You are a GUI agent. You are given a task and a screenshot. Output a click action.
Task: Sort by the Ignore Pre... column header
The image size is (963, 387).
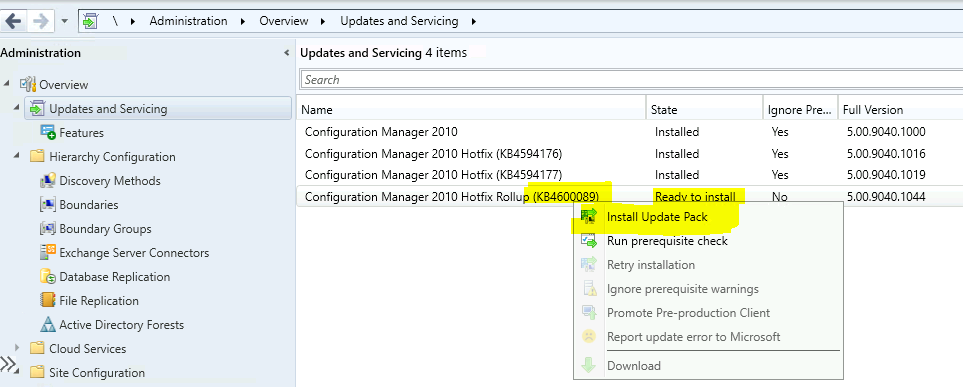pyautogui.click(x=800, y=110)
